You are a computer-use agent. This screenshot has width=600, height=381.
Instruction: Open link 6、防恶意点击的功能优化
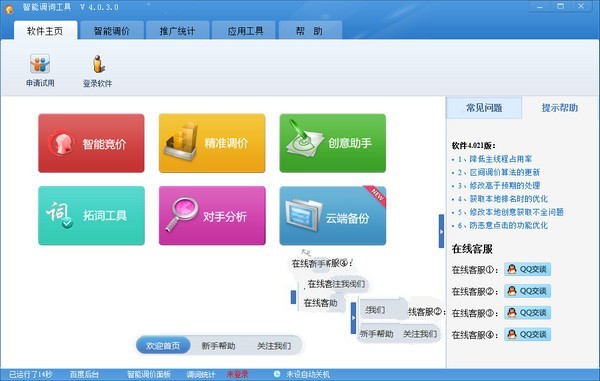point(502,225)
